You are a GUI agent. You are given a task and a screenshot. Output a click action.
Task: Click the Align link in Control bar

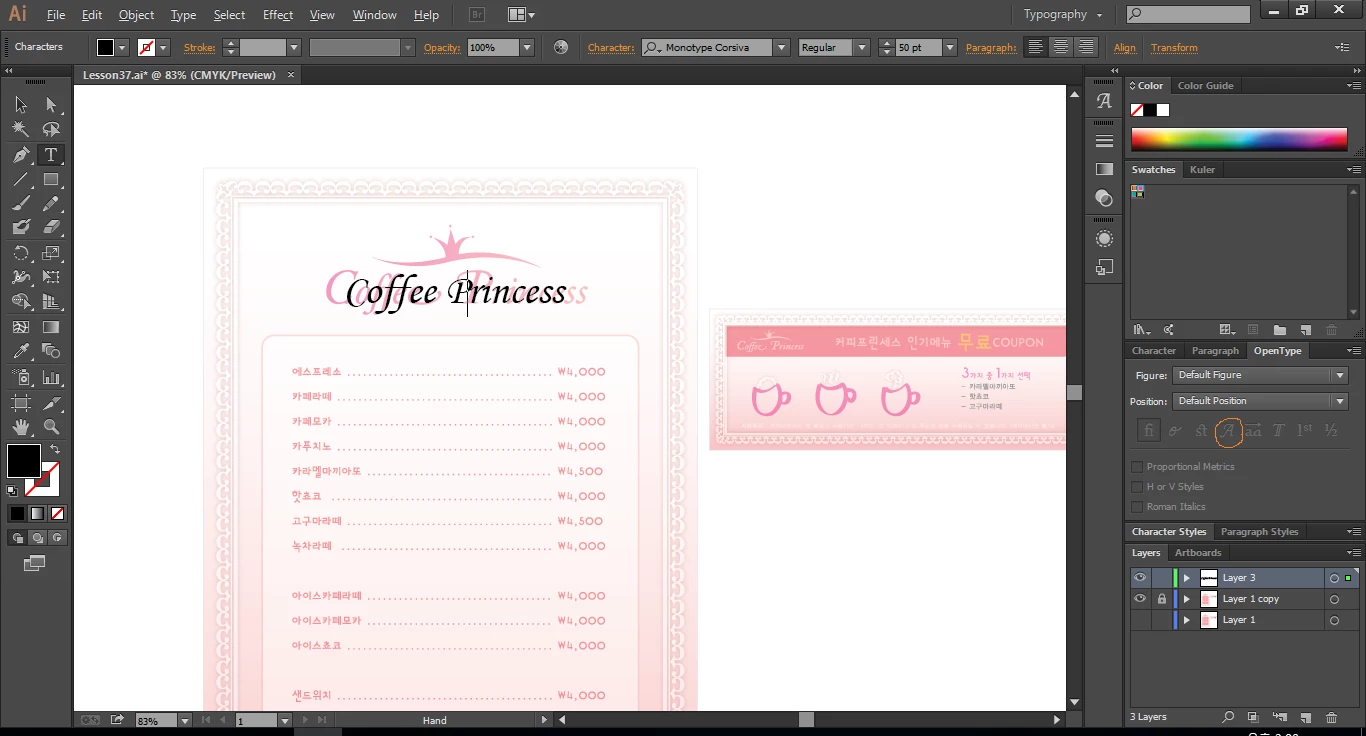(1125, 47)
